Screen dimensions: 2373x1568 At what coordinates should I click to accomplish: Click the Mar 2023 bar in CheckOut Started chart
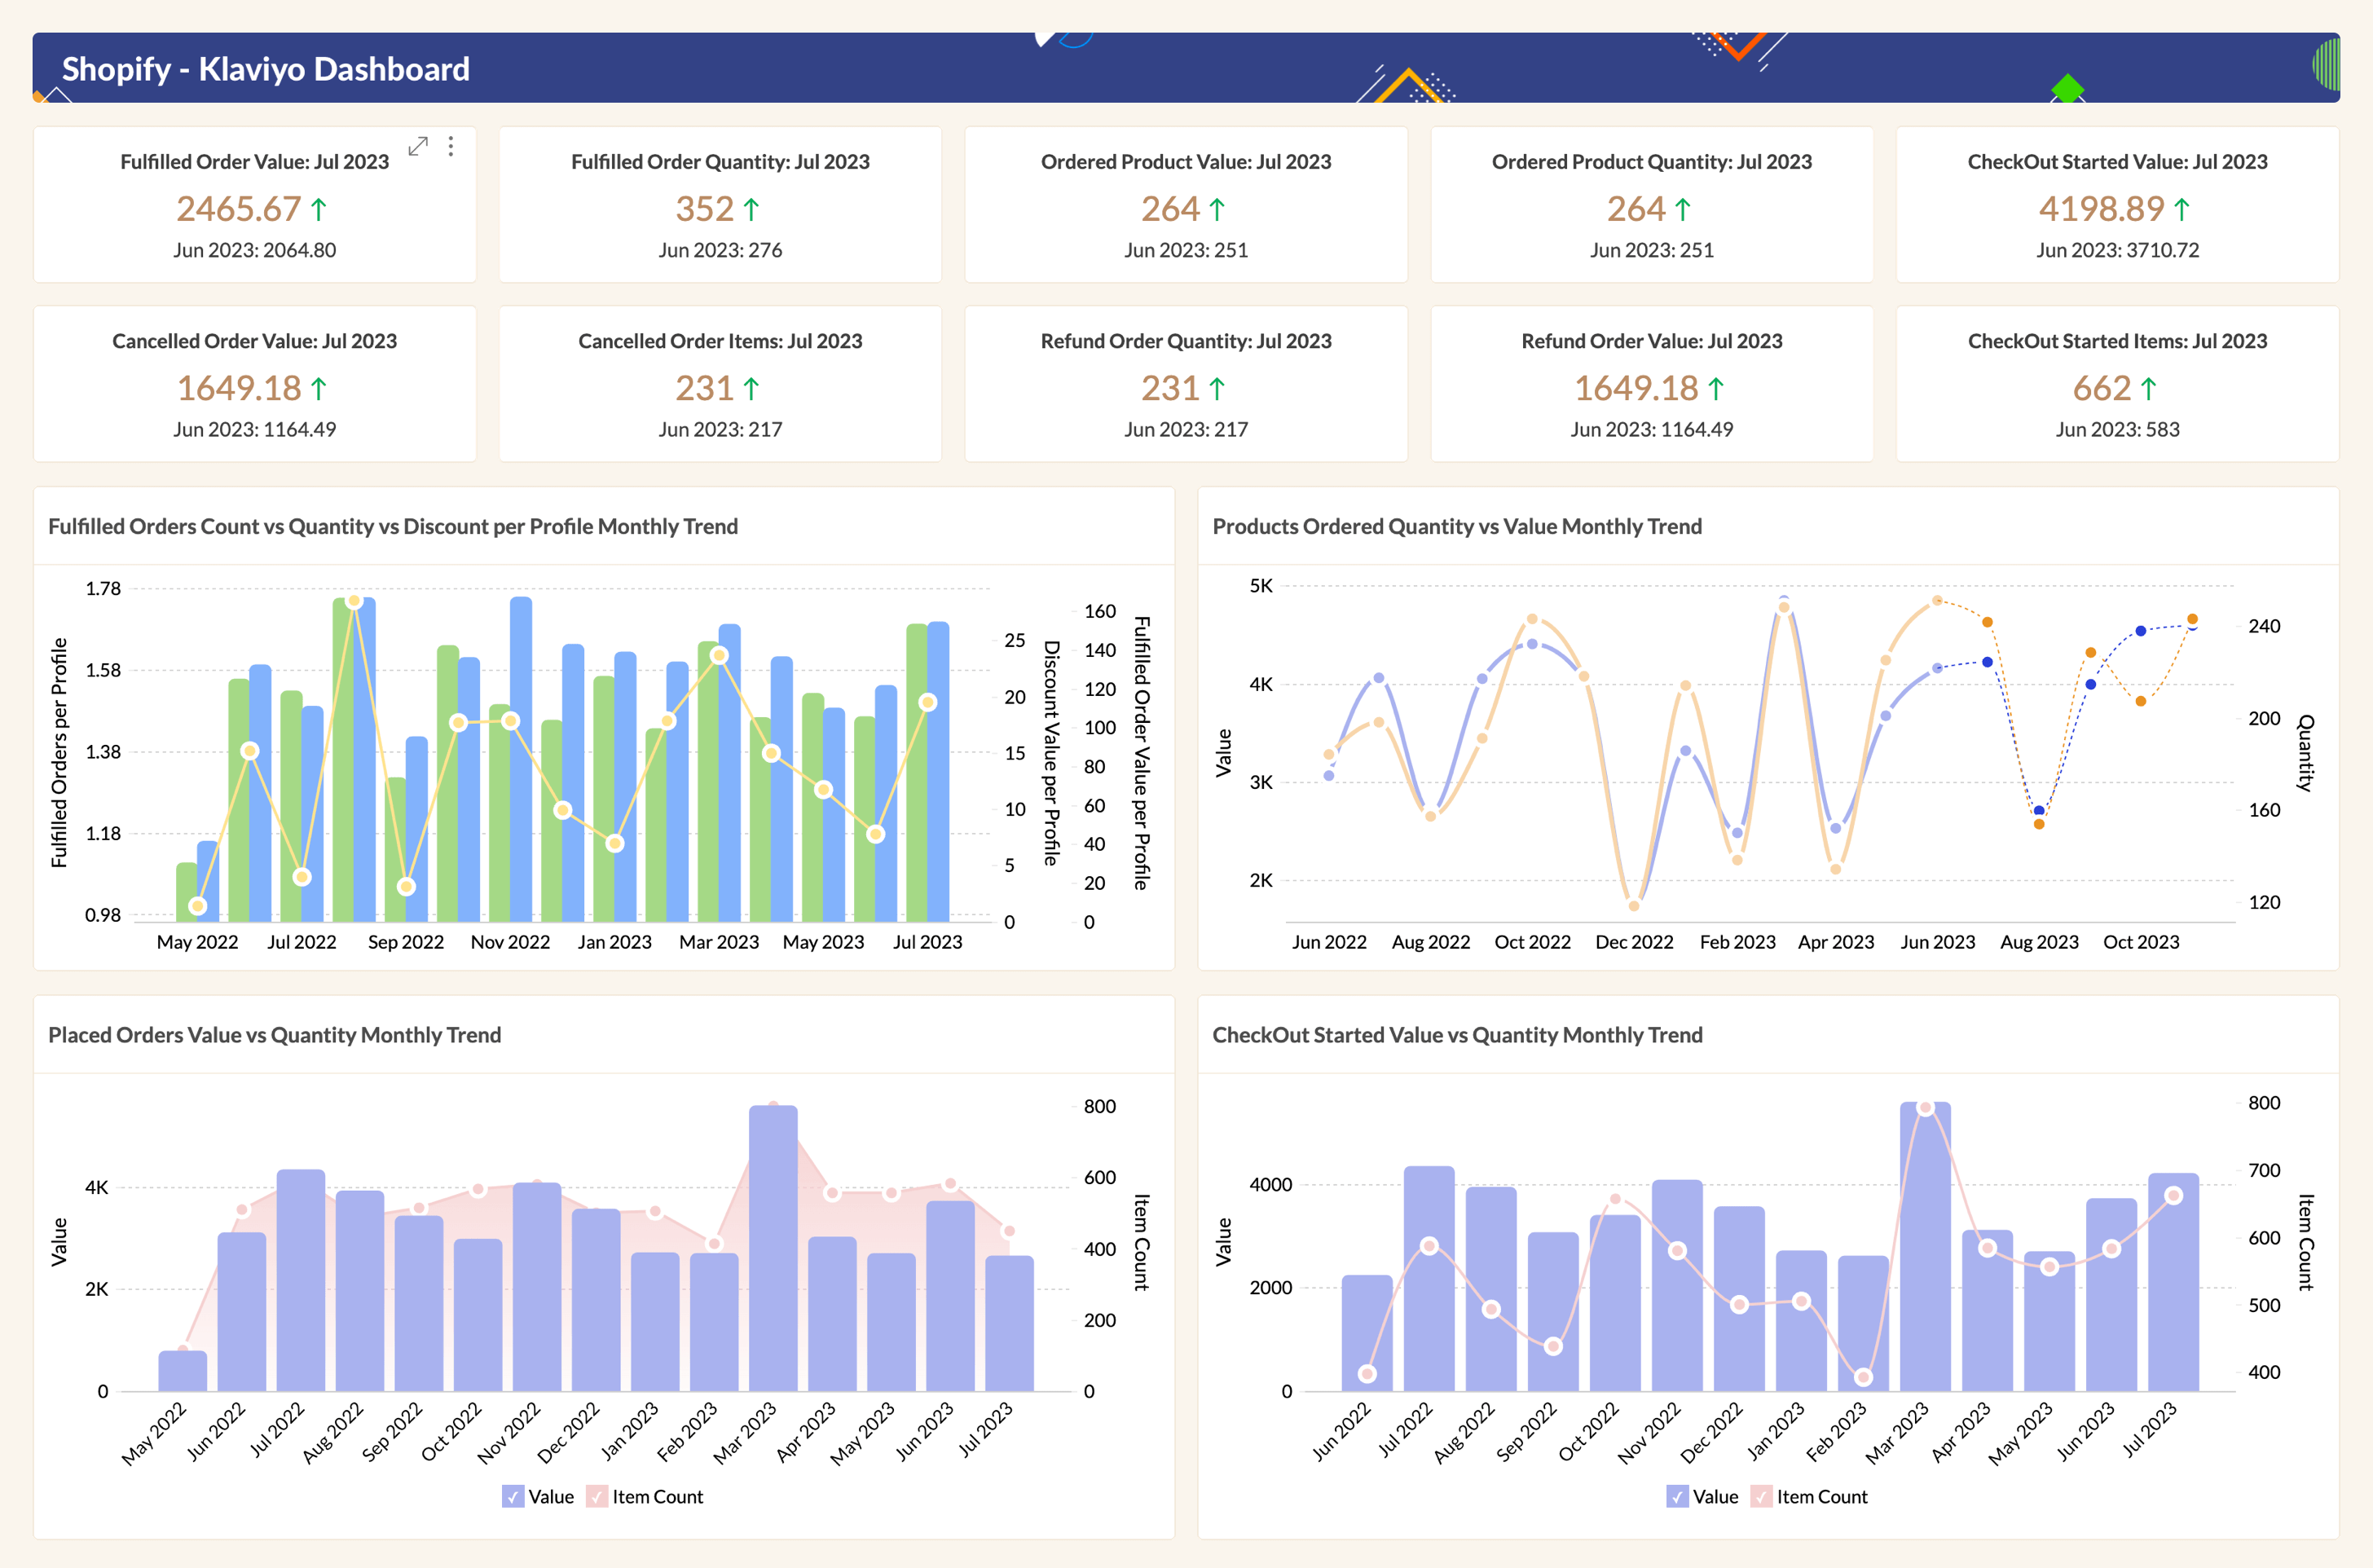[x=1925, y=1246]
